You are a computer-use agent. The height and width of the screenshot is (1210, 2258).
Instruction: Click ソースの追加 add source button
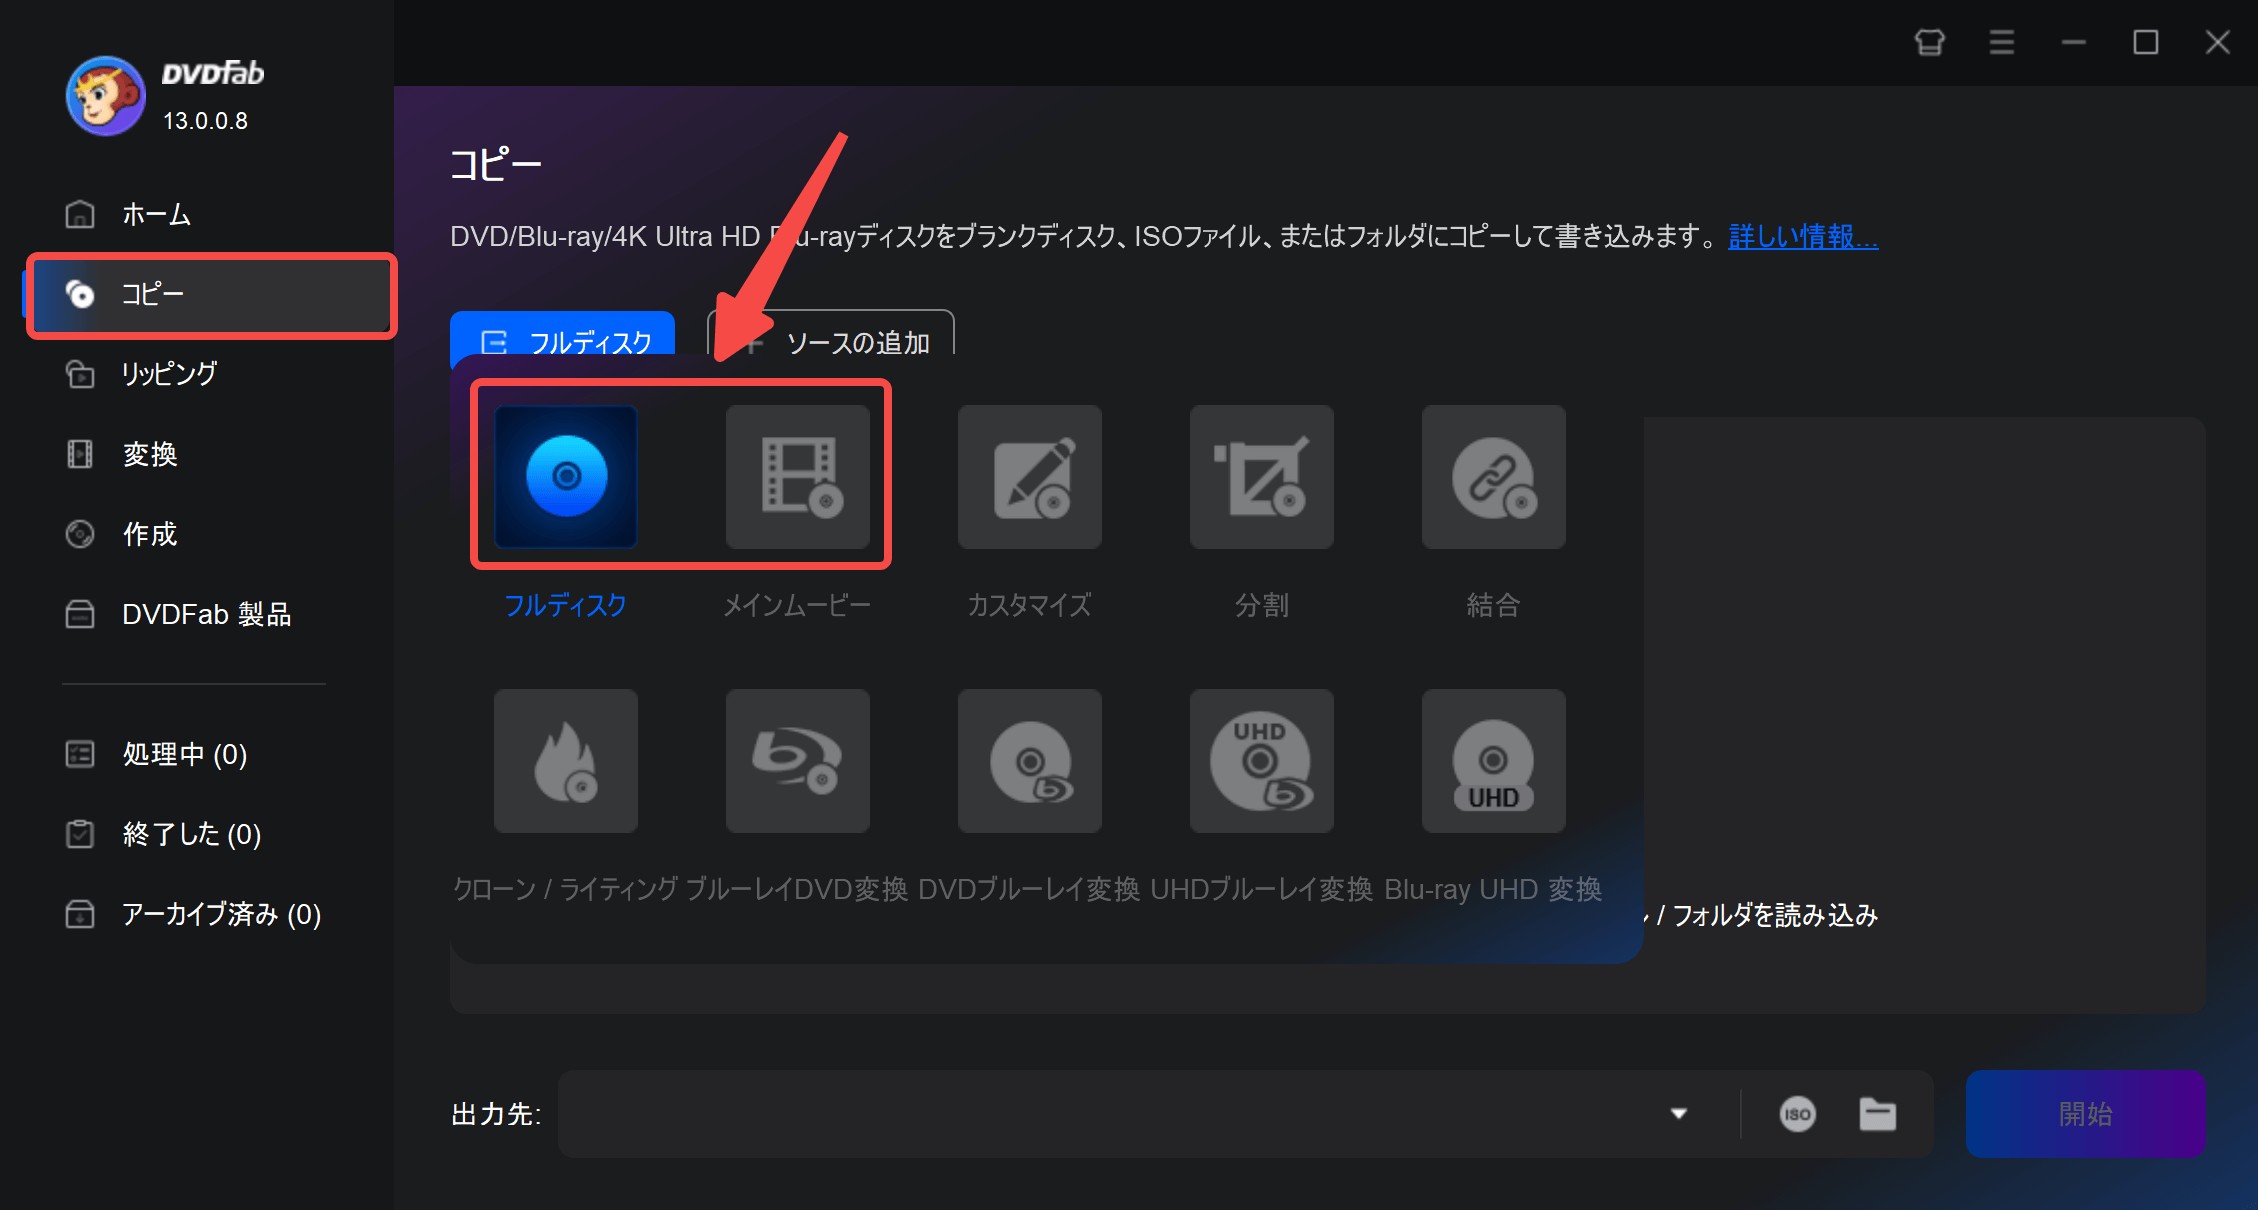[x=831, y=336]
